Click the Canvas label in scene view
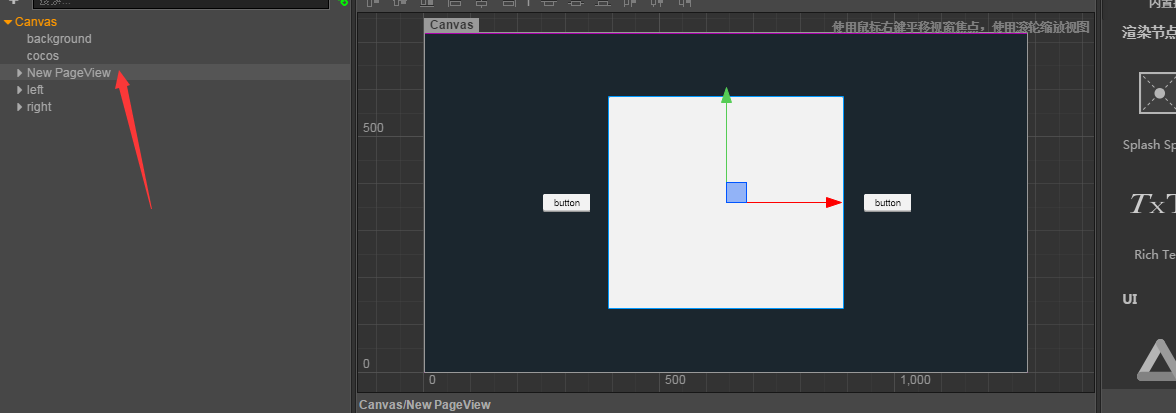 click(x=452, y=25)
